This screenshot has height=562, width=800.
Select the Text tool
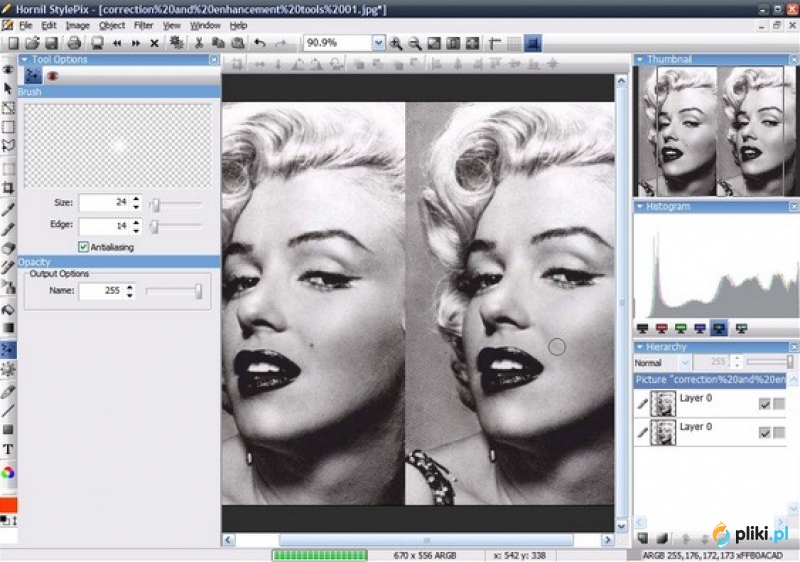(x=8, y=449)
